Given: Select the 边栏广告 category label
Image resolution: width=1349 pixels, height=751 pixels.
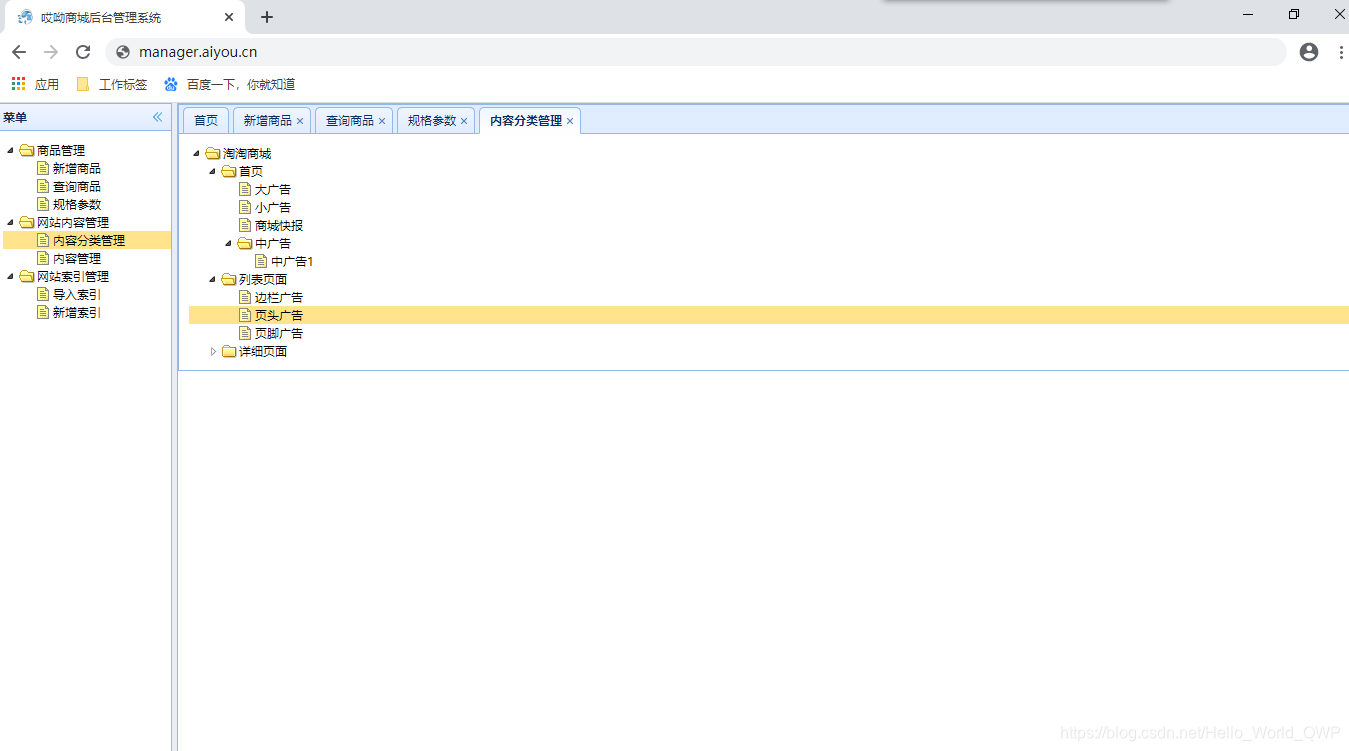Looking at the screenshot, I should click(279, 297).
